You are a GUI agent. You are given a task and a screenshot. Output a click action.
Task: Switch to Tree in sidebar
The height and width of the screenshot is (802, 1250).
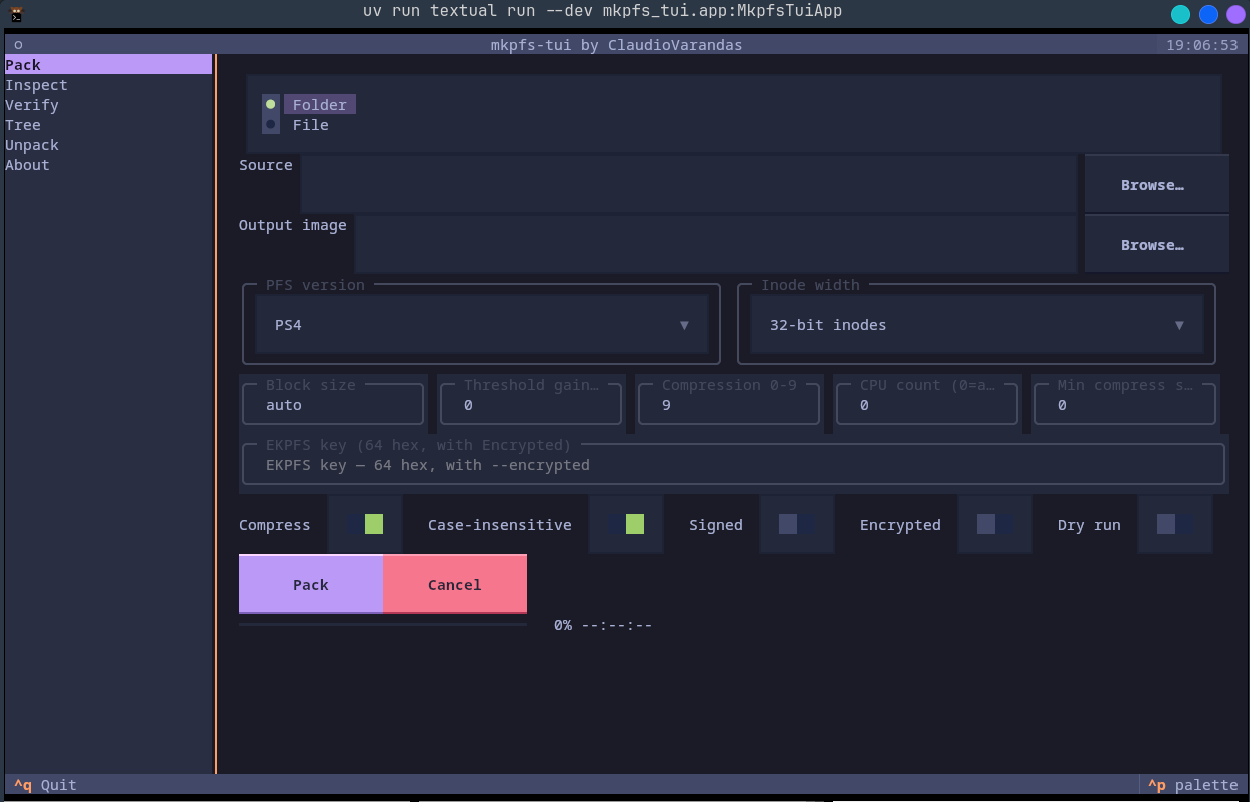coord(108,125)
